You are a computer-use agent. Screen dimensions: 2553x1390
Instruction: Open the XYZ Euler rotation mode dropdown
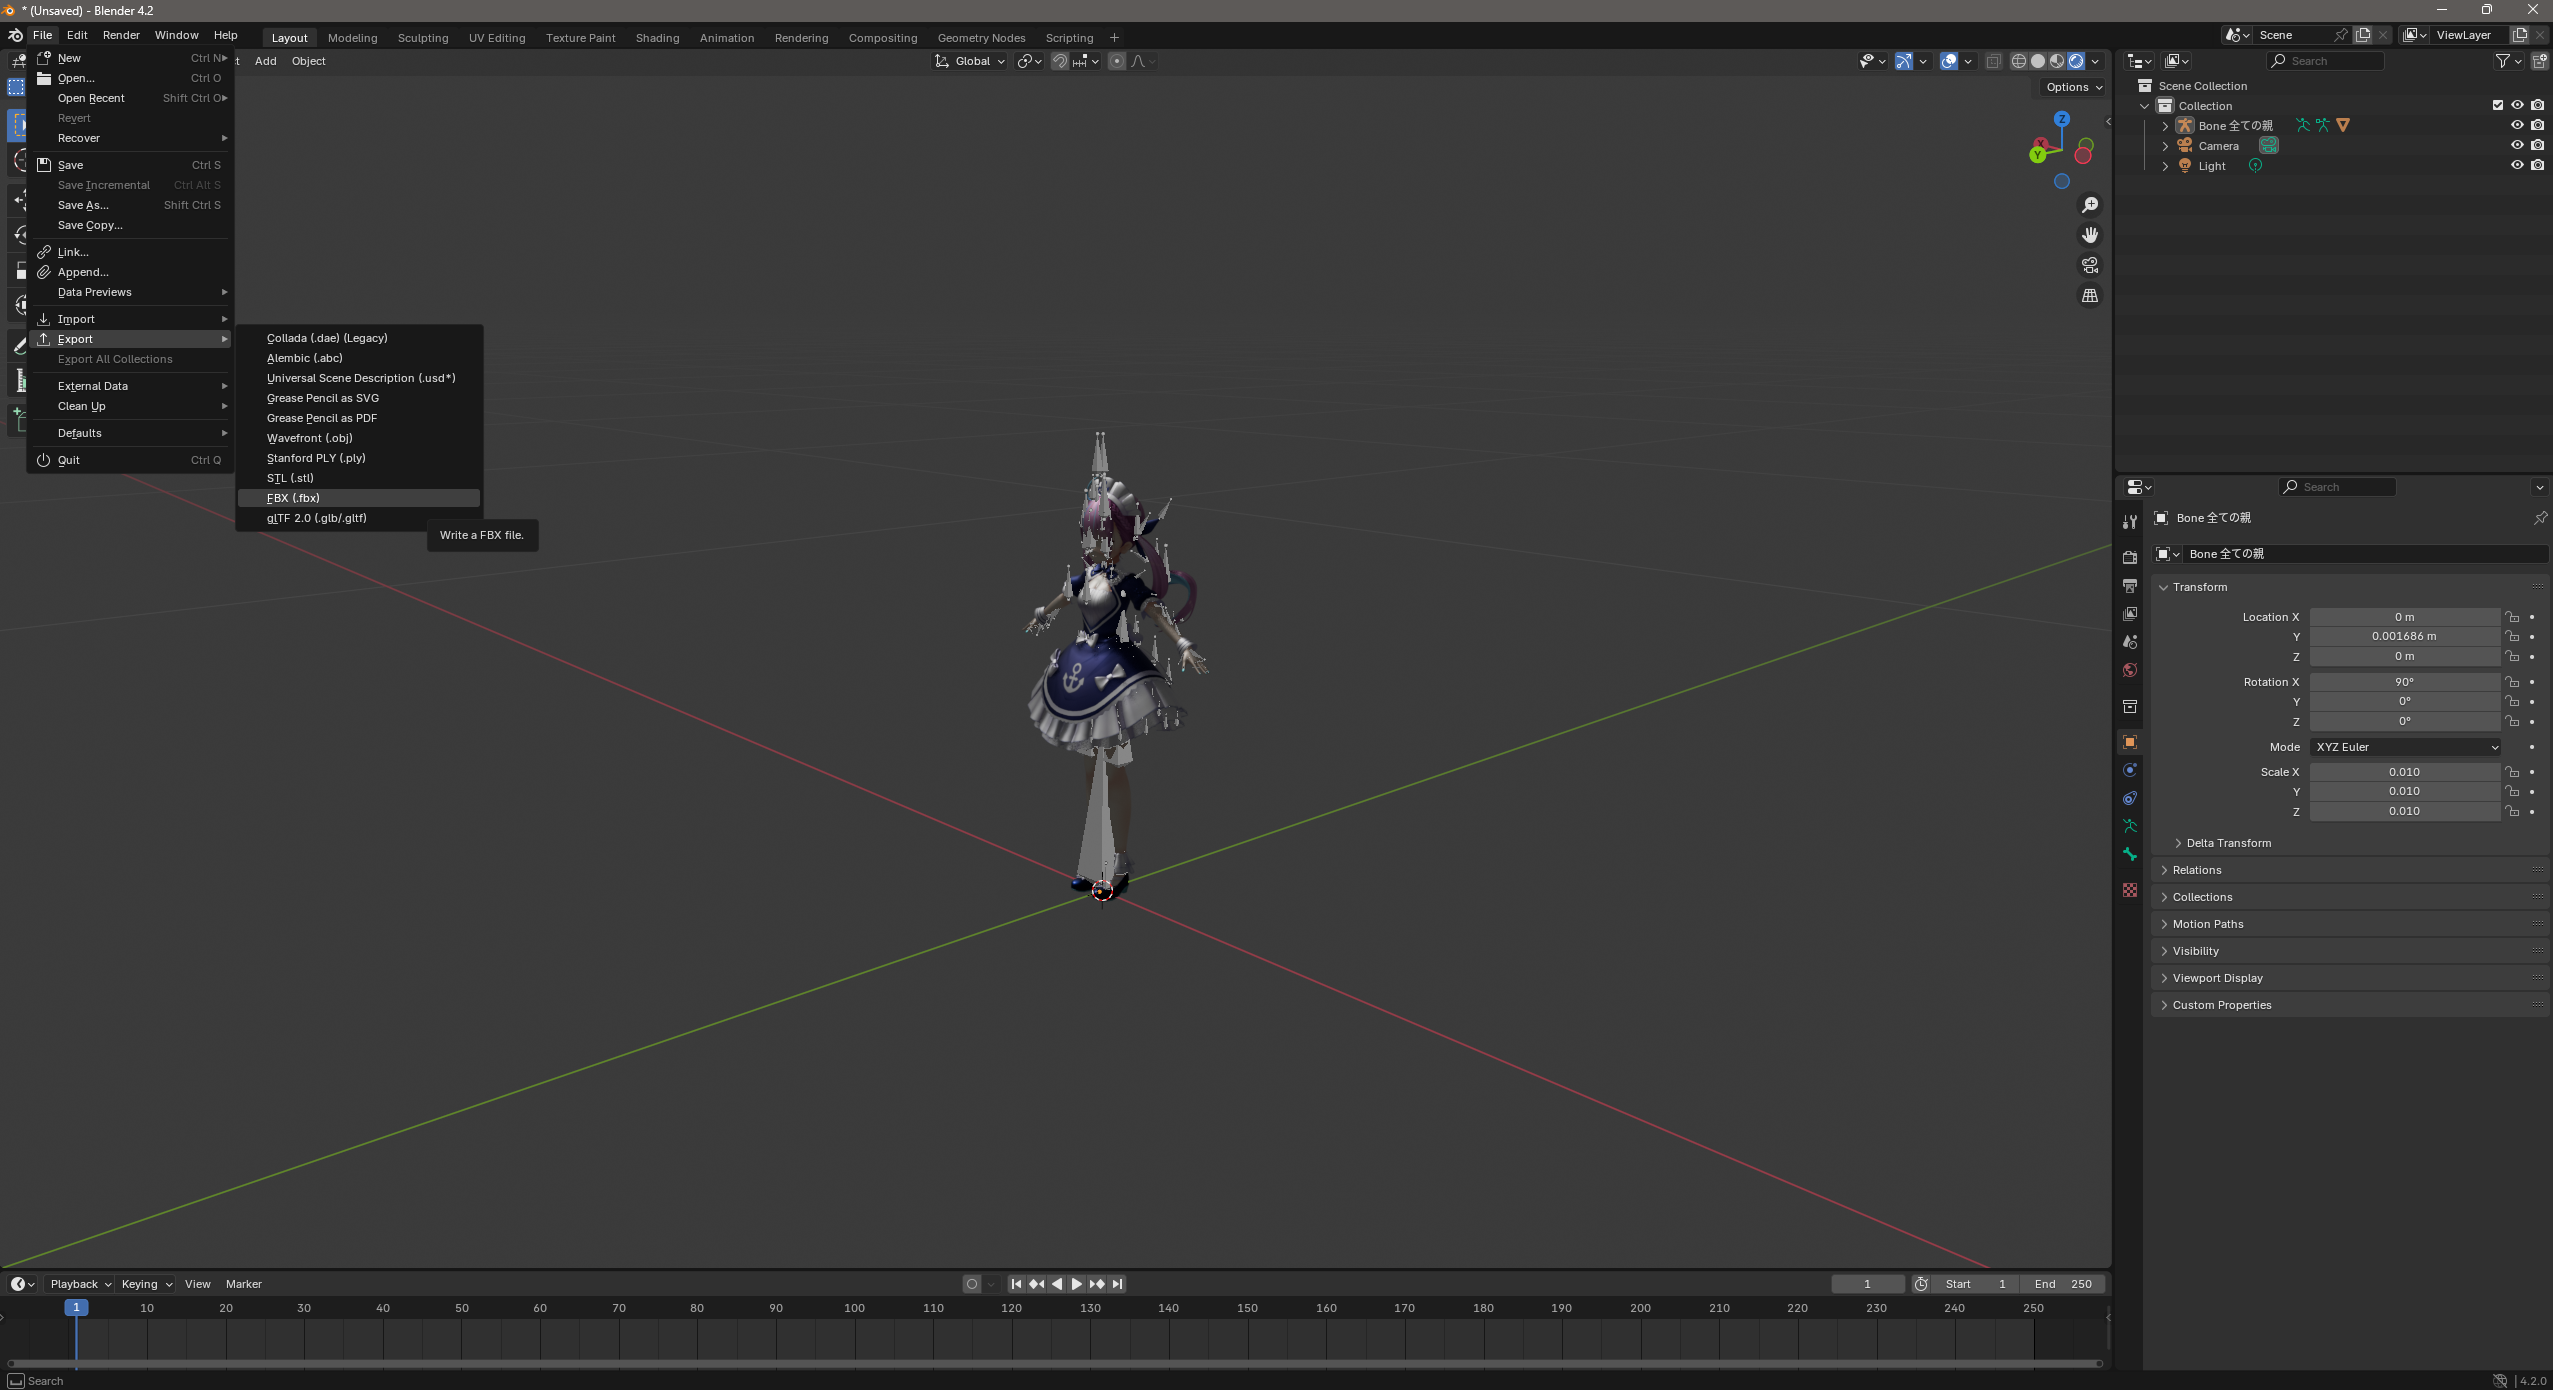point(2405,747)
